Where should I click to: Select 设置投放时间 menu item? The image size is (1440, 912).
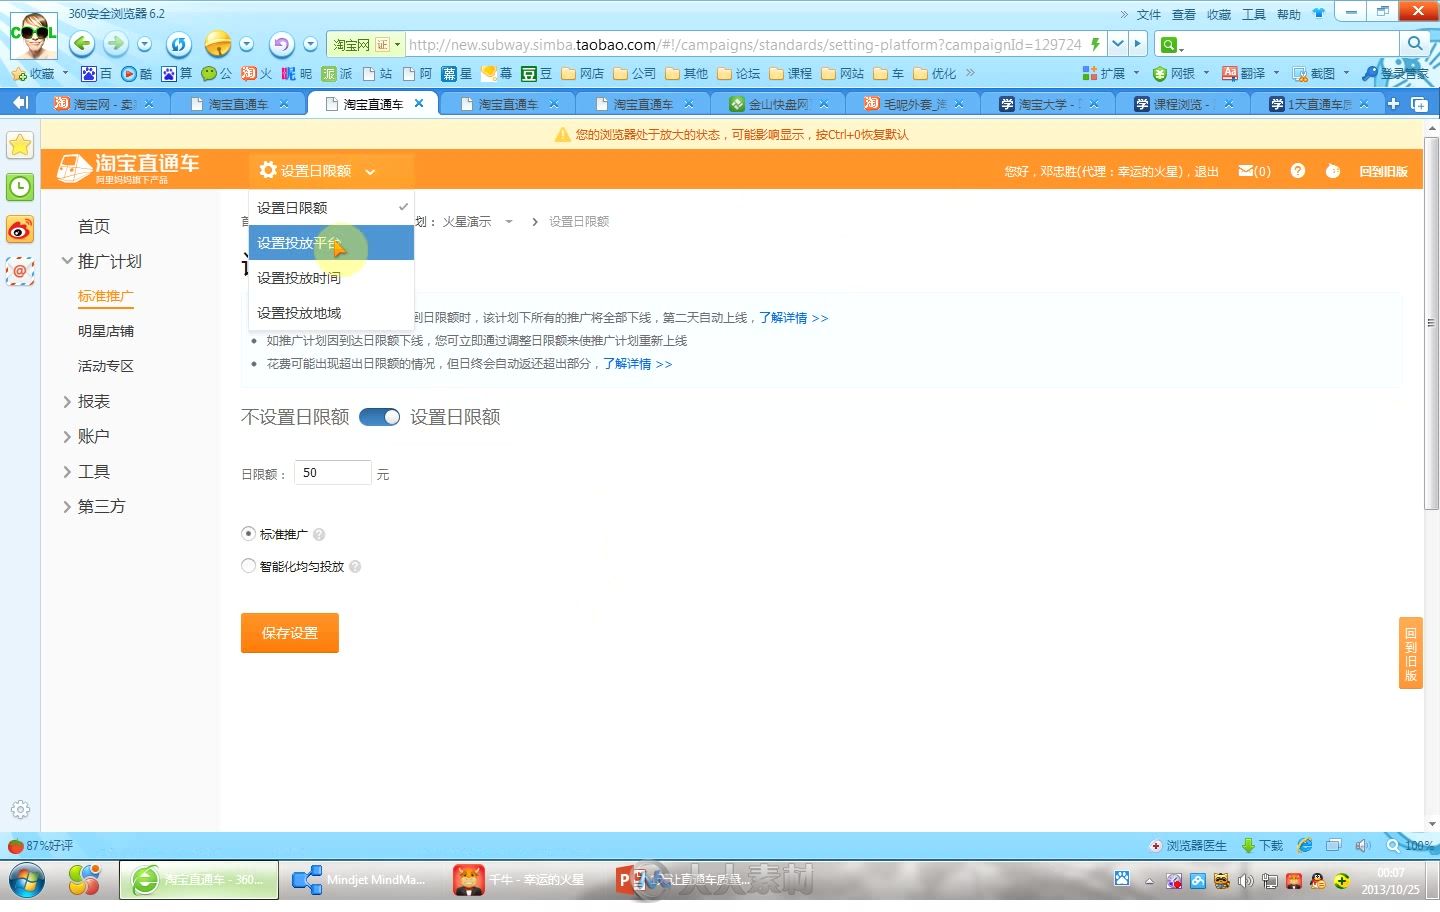click(331, 278)
